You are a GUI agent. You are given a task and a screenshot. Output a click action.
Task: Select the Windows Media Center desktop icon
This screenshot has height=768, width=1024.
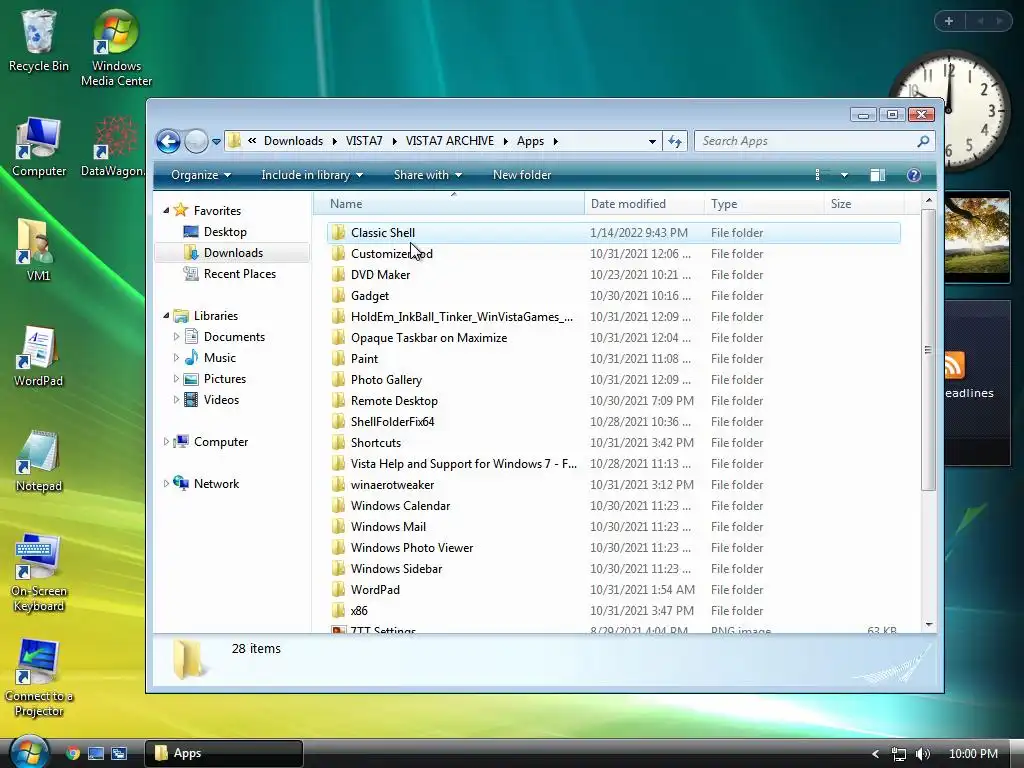pos(116,48)
